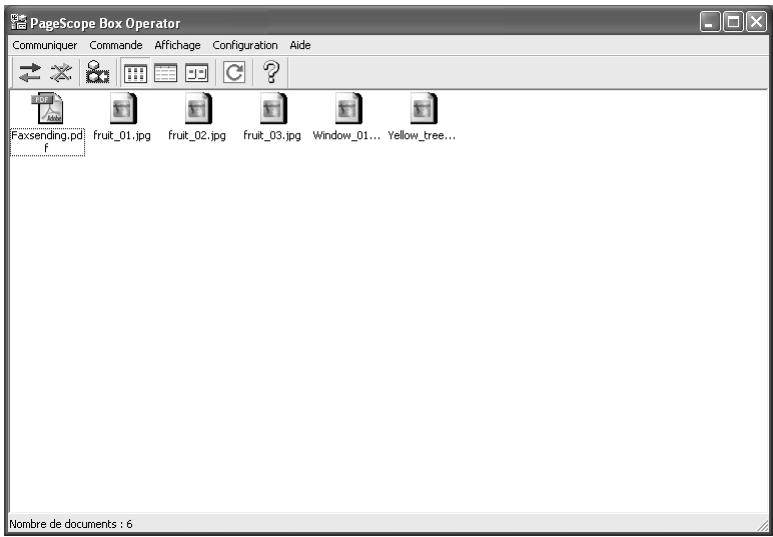The image size is (773, 537).
Task: Open the Commande menu
Action: 116,45
